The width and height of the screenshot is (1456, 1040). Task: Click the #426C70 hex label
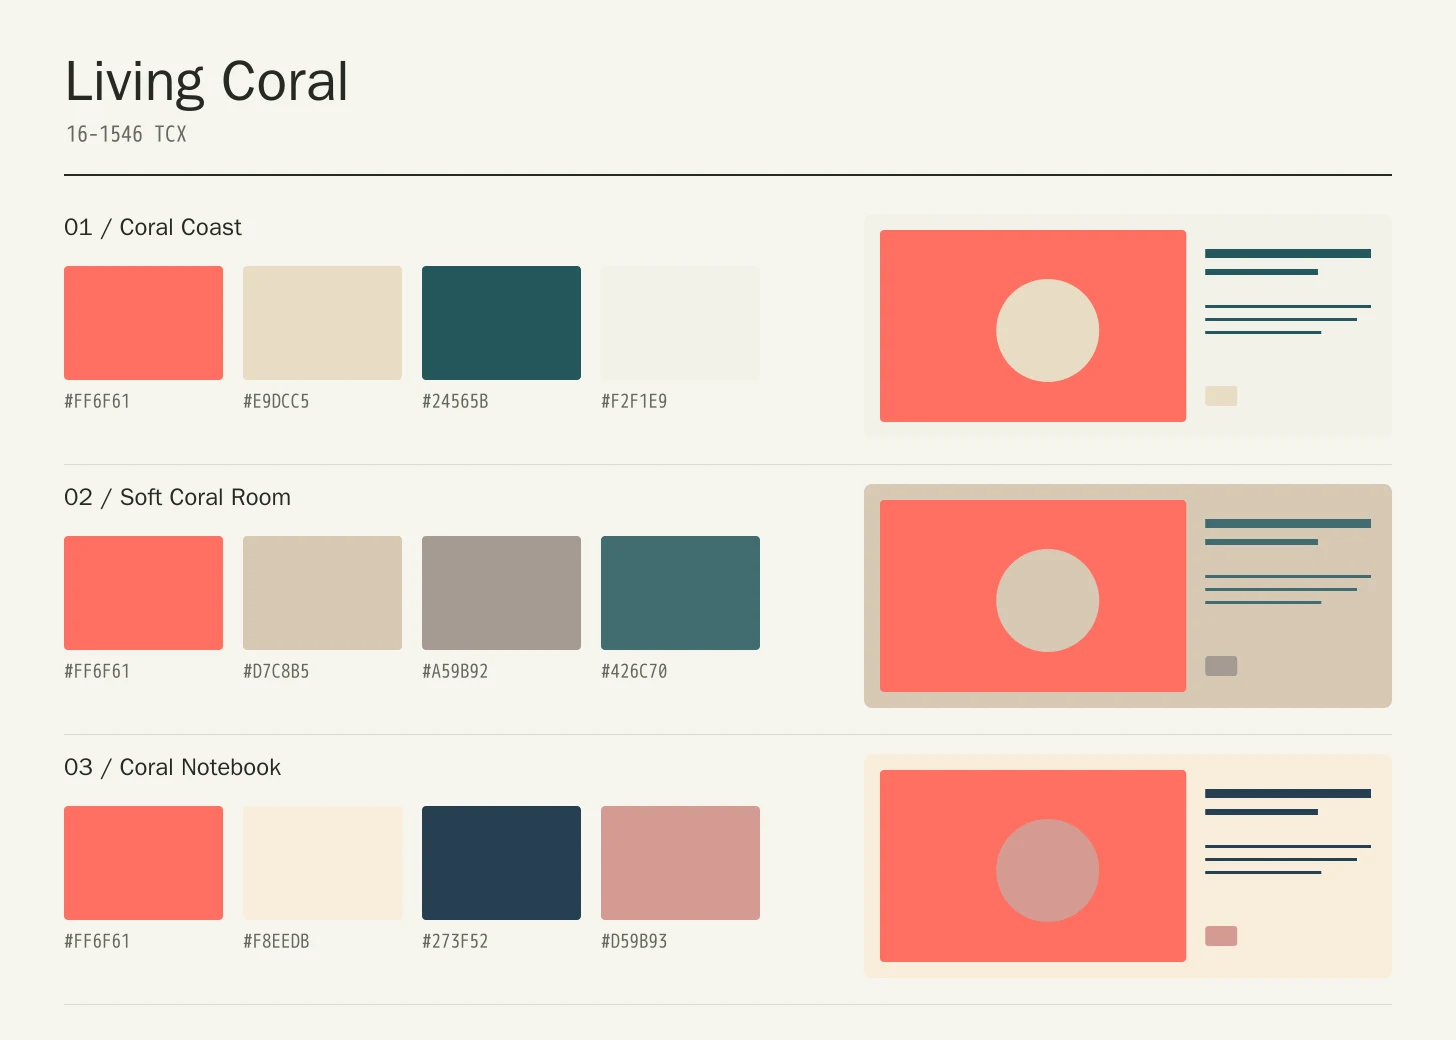[x=634, y=671]
